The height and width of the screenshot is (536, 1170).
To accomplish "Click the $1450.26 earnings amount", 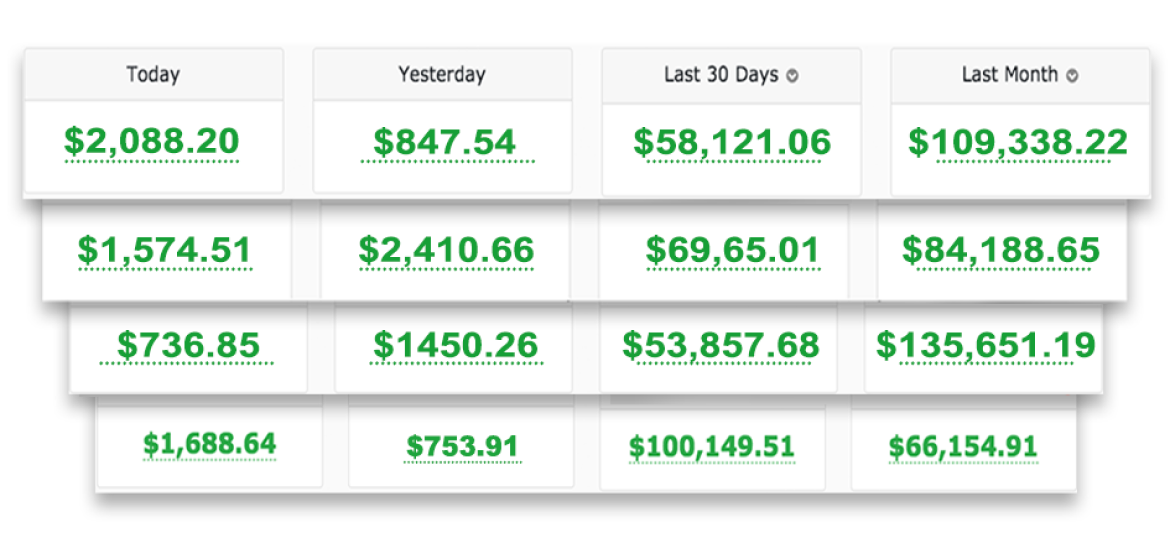I will point(456,346).
